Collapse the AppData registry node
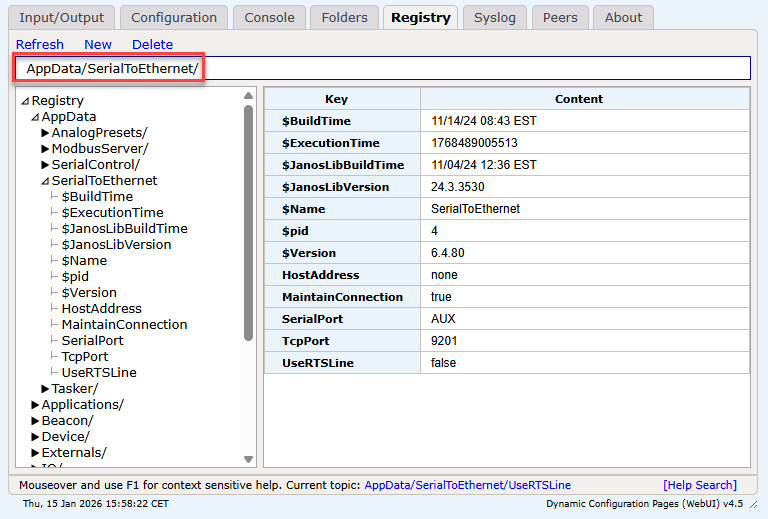The image size is (768, 519). 35,117
